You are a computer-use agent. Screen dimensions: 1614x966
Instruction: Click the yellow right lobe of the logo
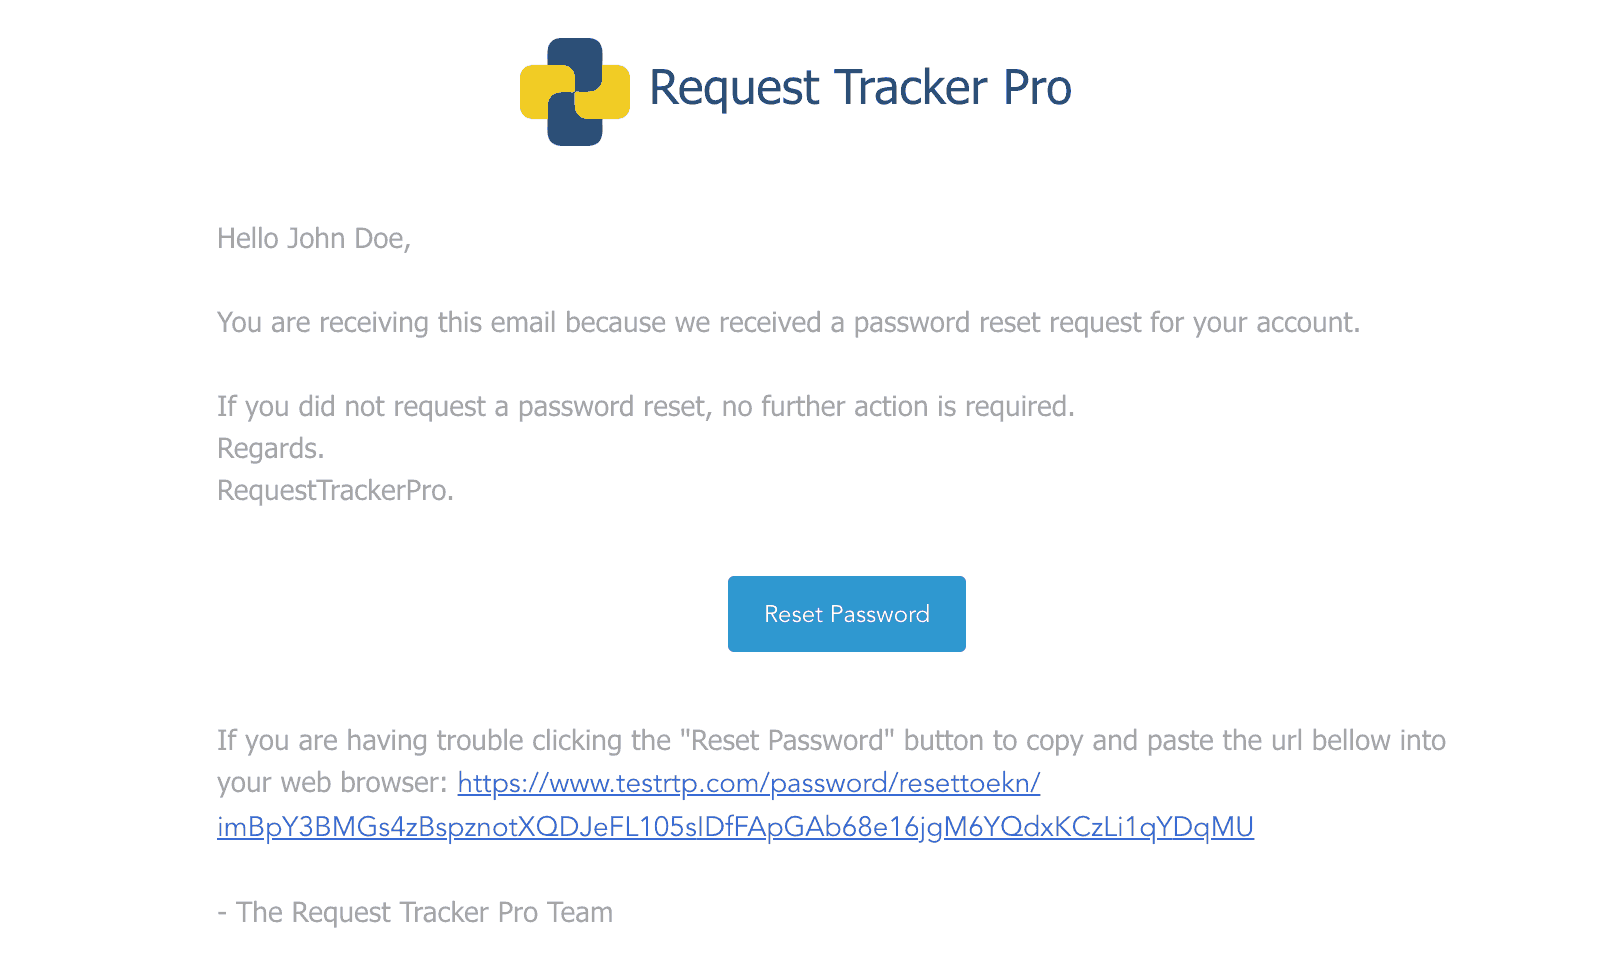[x=606, y=92]
